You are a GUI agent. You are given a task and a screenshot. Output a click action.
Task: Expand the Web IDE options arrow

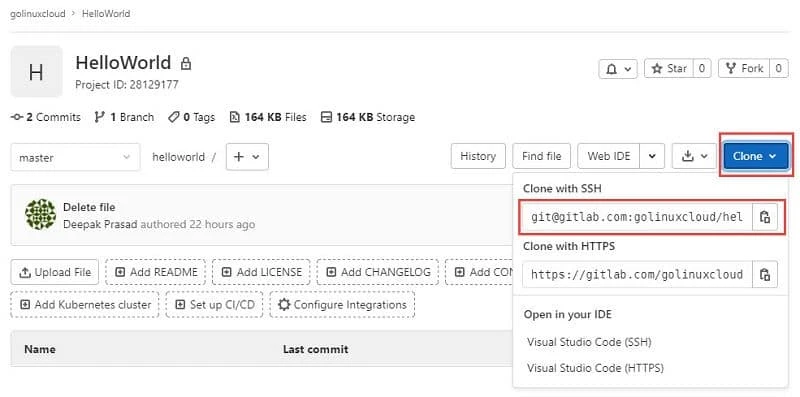652,156
